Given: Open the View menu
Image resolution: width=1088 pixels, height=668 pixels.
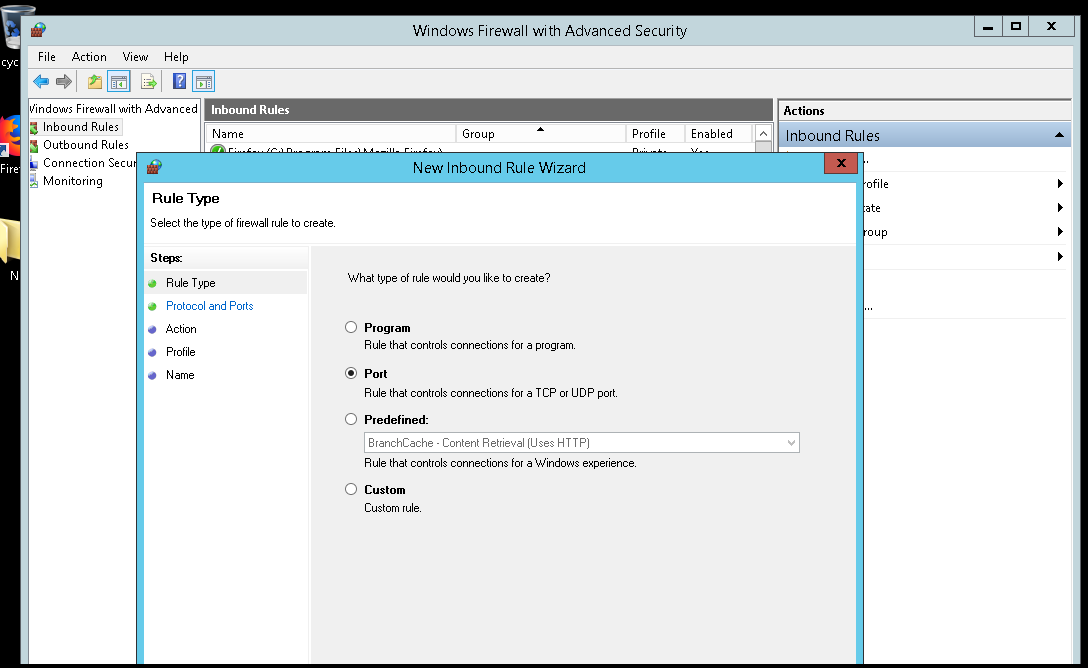Looking at the screenshot, I should (135, 57).
